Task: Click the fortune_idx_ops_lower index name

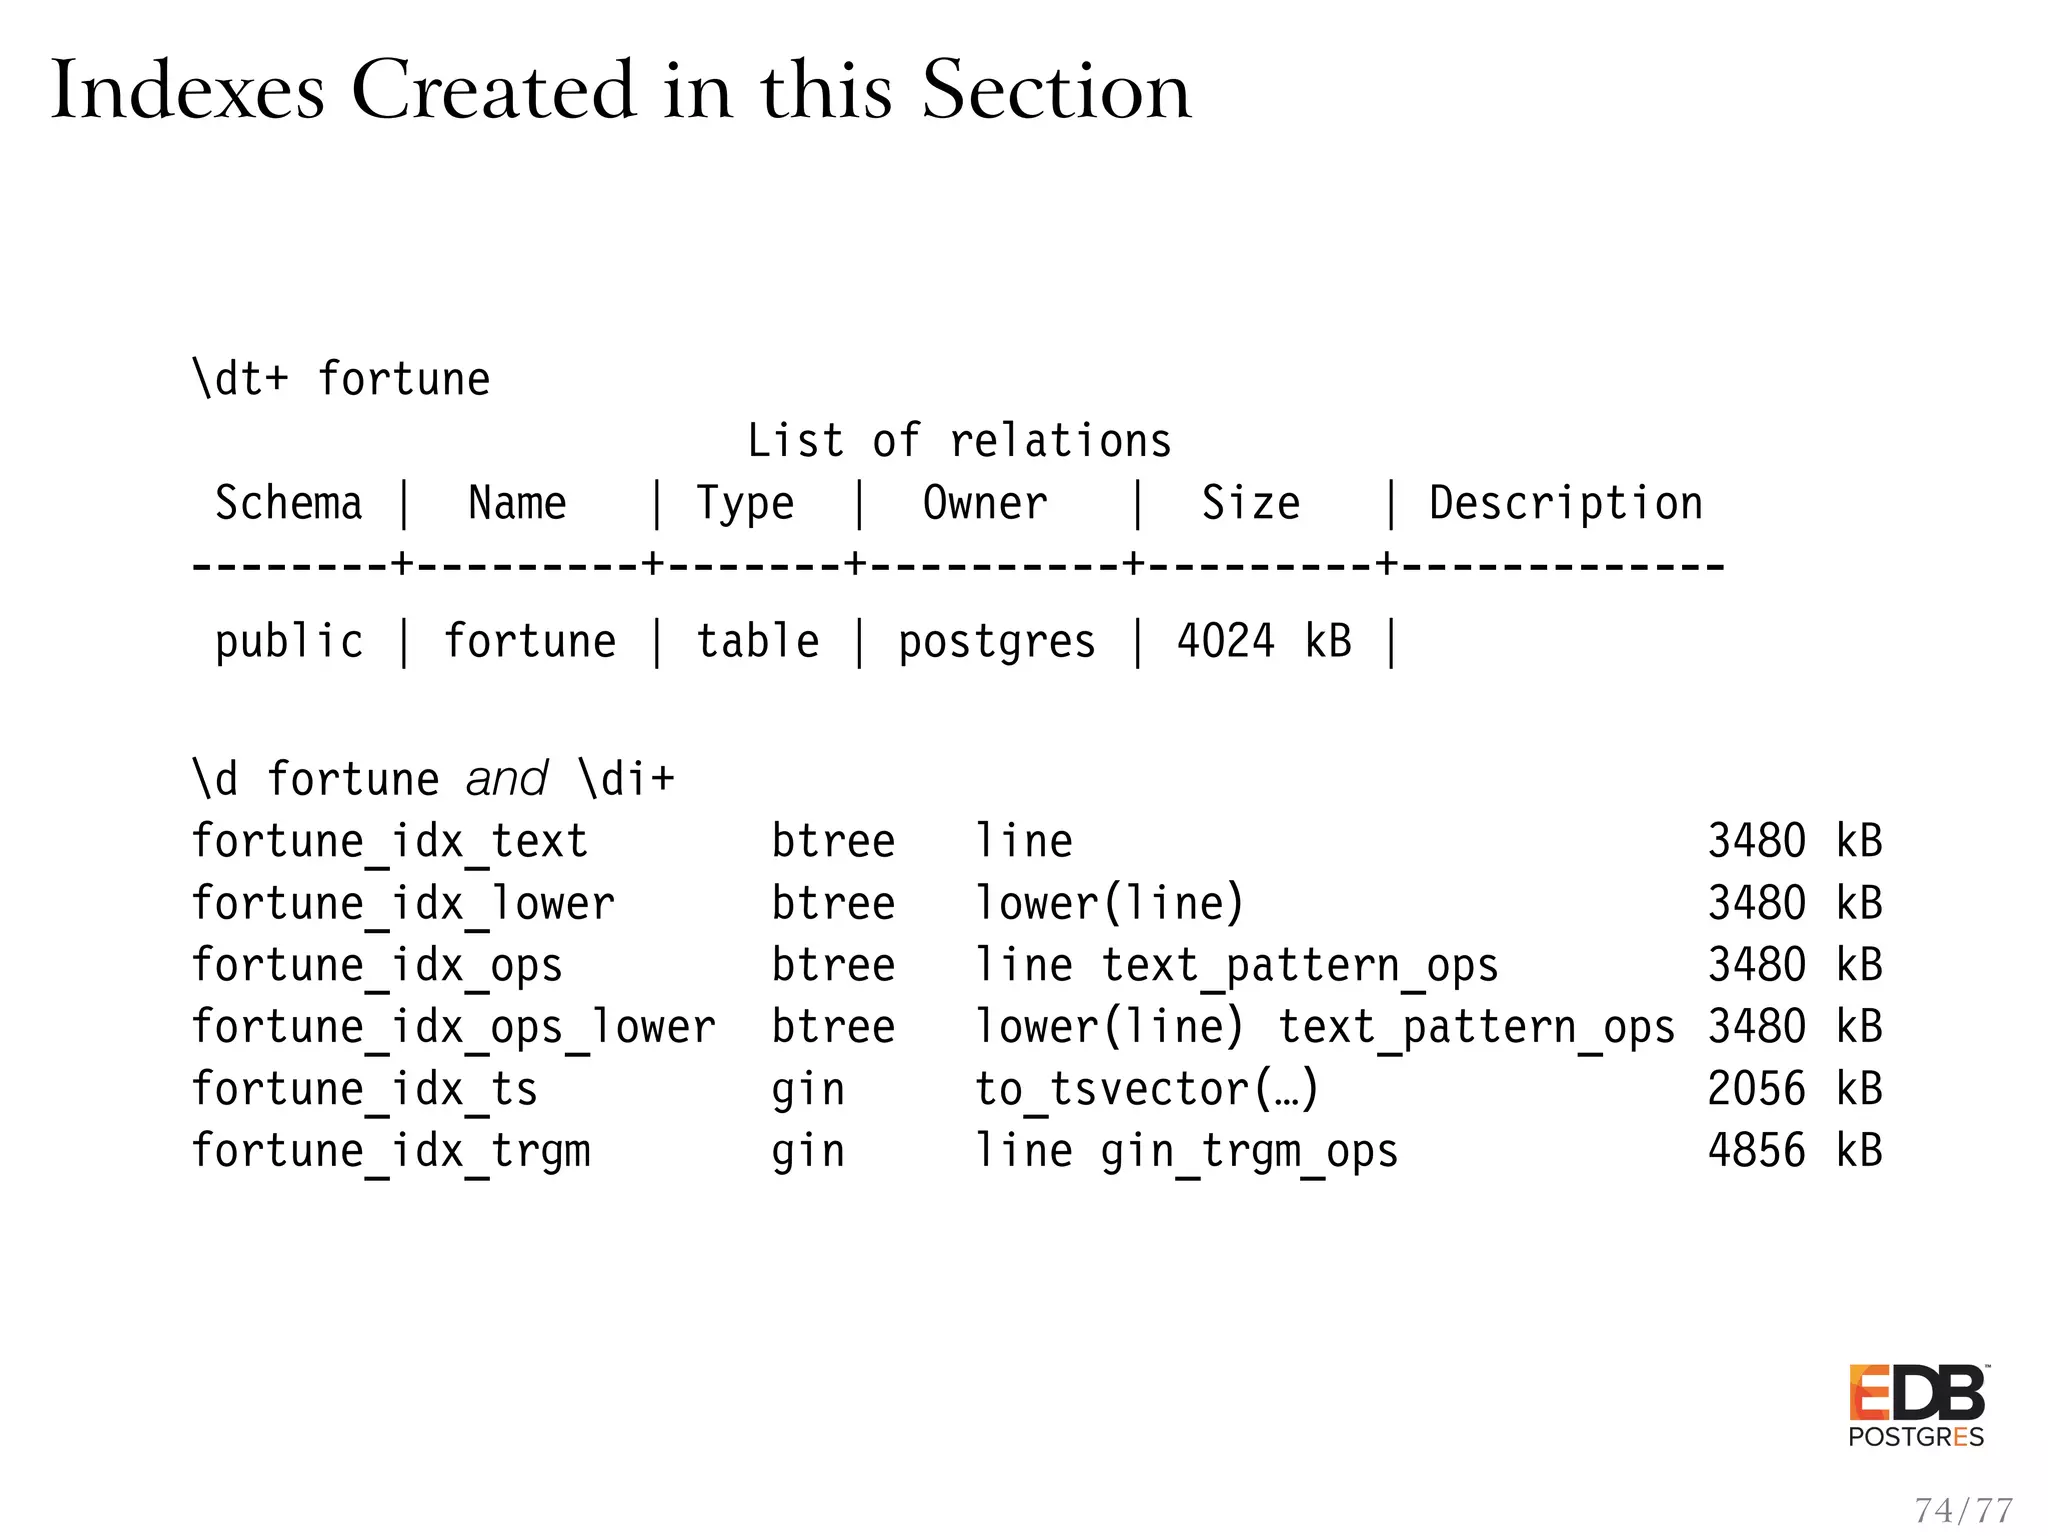Action: [453, 1027]
